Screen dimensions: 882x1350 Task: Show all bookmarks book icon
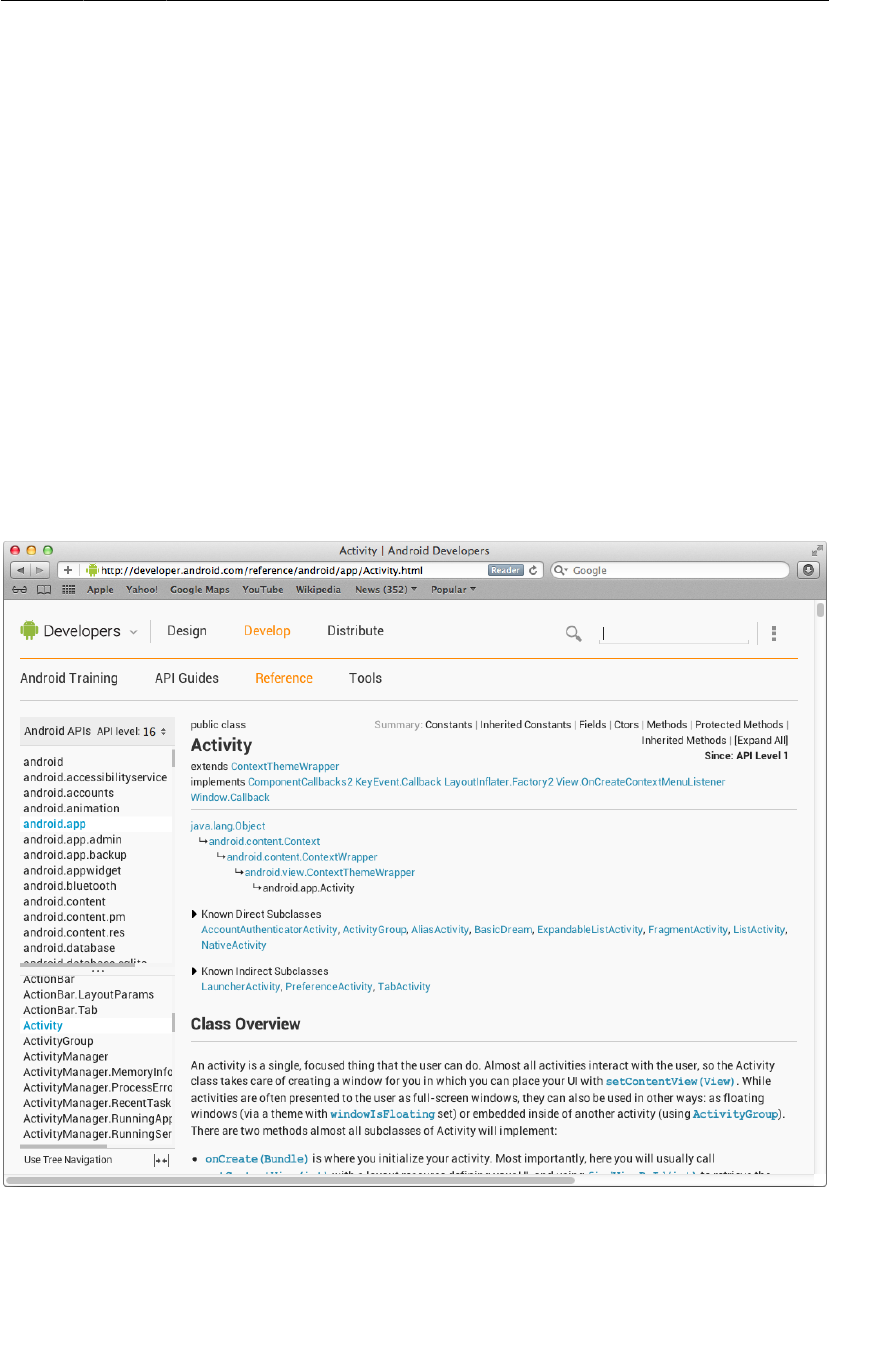coord(44,590)
